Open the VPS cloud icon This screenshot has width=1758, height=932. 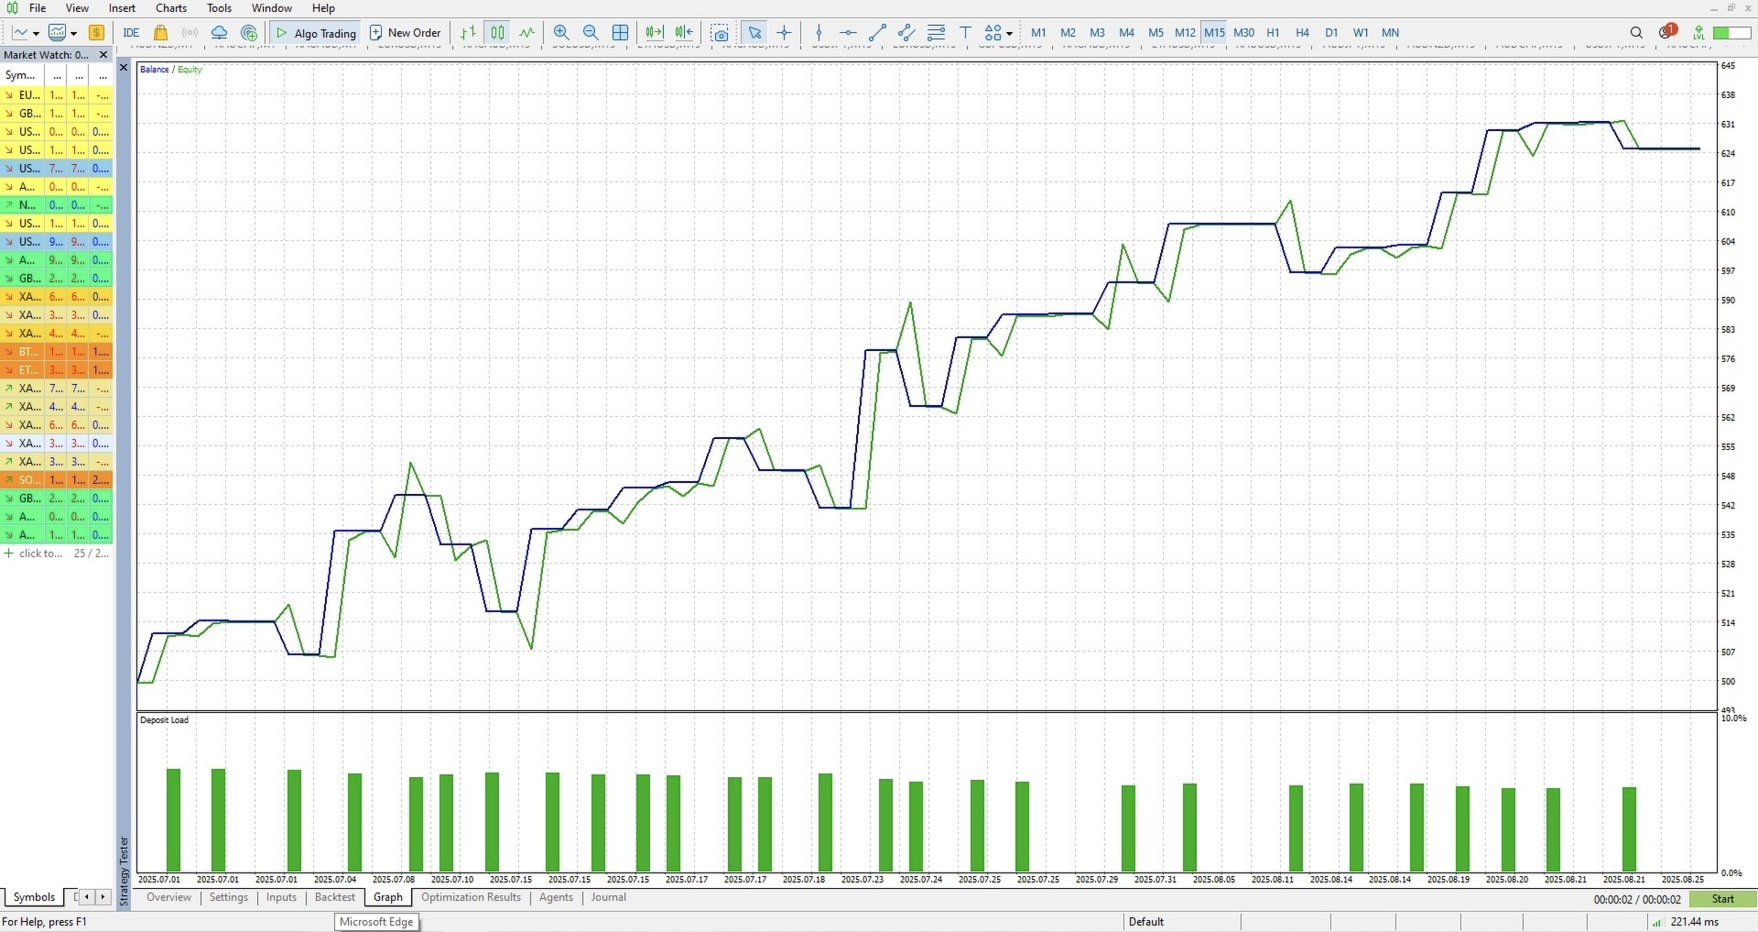[219, 33]
